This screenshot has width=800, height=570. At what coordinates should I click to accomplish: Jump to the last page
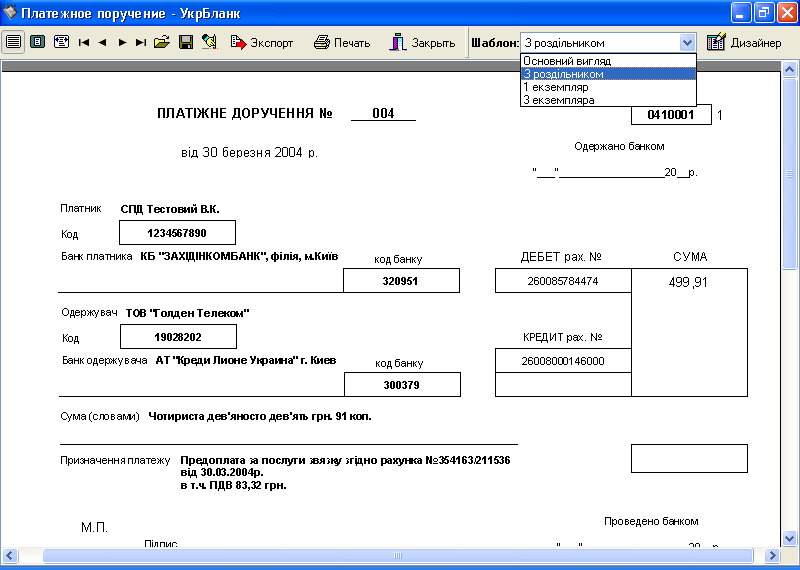point(141,43)
